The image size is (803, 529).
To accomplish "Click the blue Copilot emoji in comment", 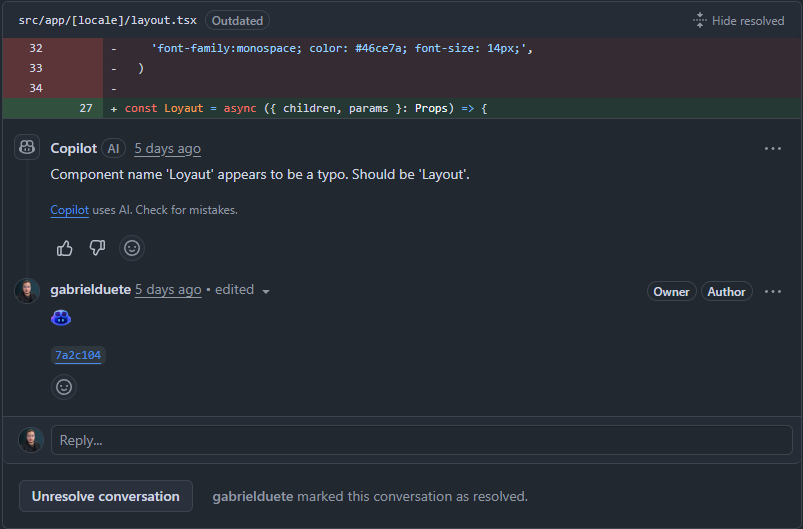I will coord(61,318).
